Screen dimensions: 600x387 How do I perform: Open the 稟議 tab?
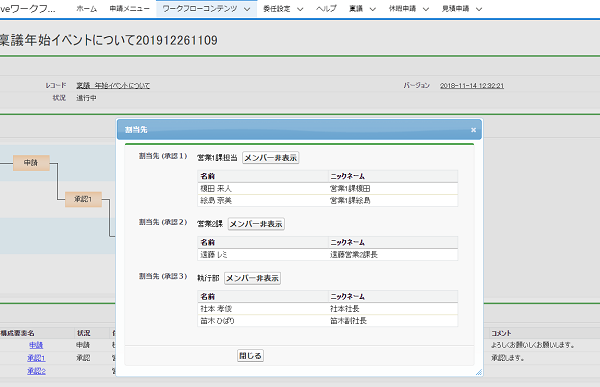point(356,8)
